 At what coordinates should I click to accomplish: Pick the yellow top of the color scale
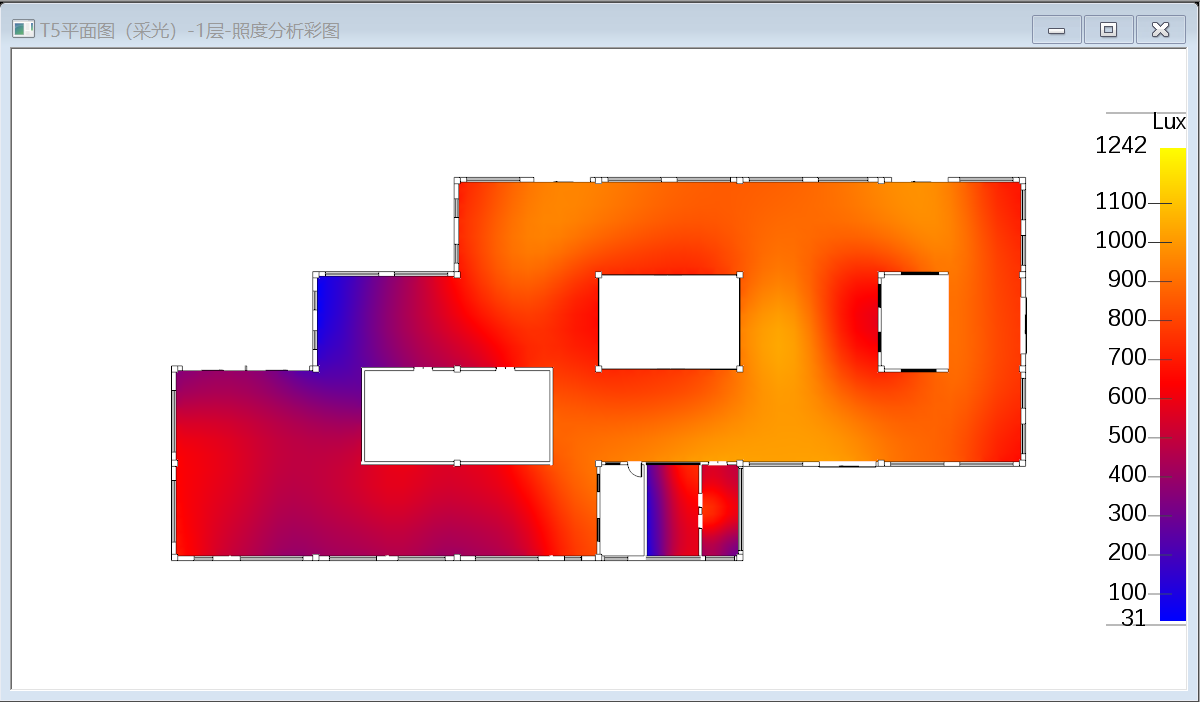(x=1172, y=157)
